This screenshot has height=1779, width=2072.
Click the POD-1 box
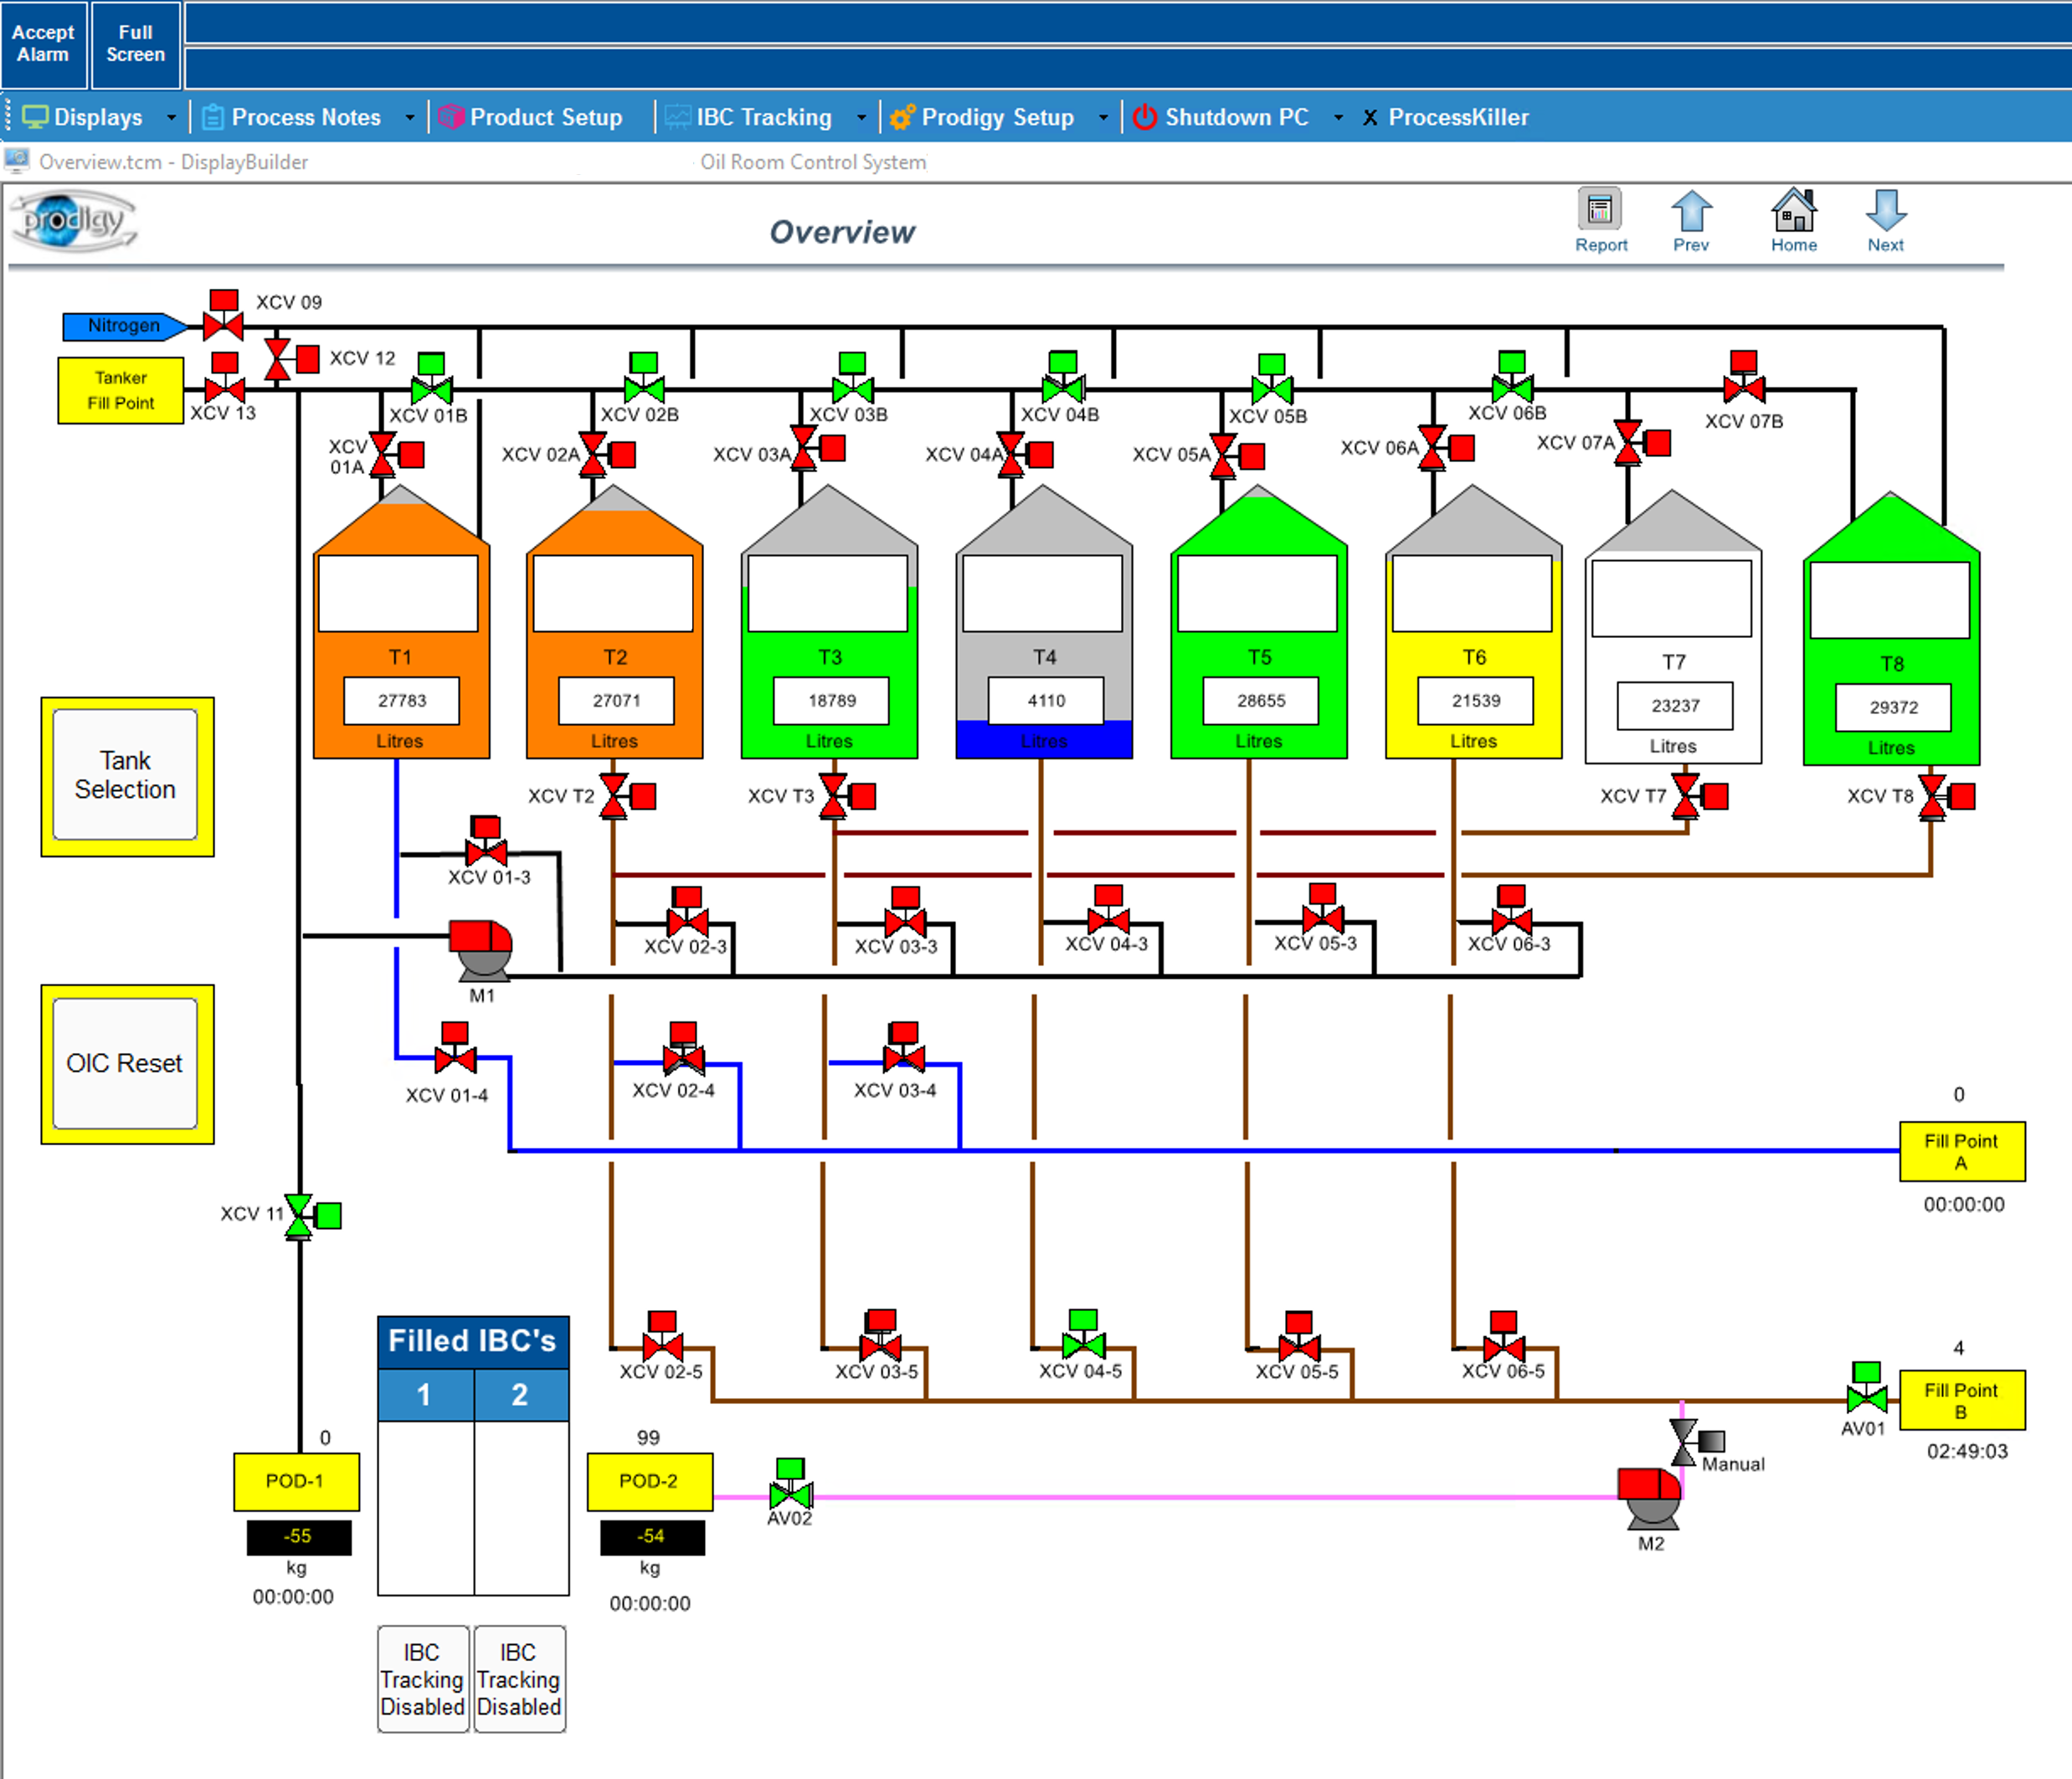pyautogui.click(x=296, y=1481)
